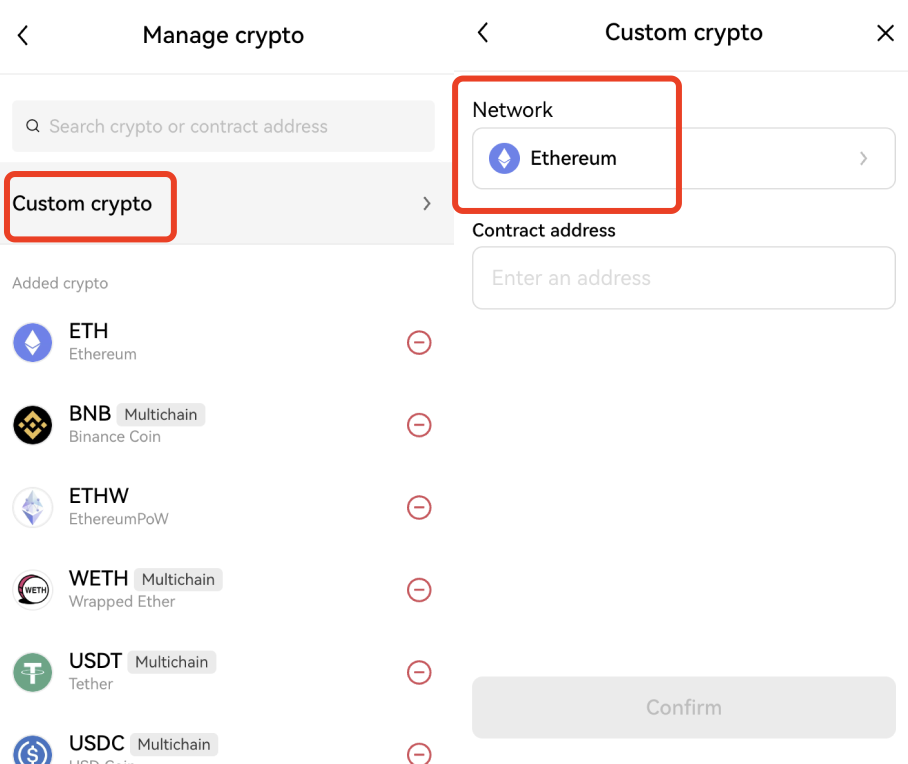Go back from Custom crypto screen

(x=483, y=32)
